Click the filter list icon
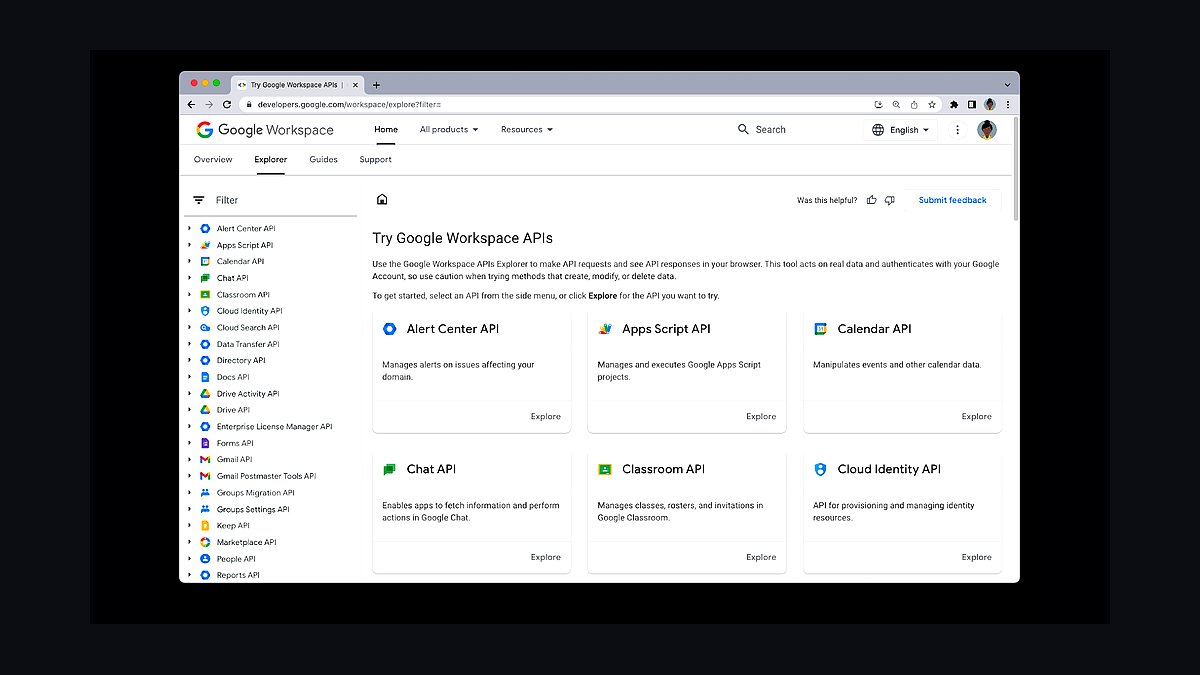1200x675 pixels. click(x=199, y=200)
